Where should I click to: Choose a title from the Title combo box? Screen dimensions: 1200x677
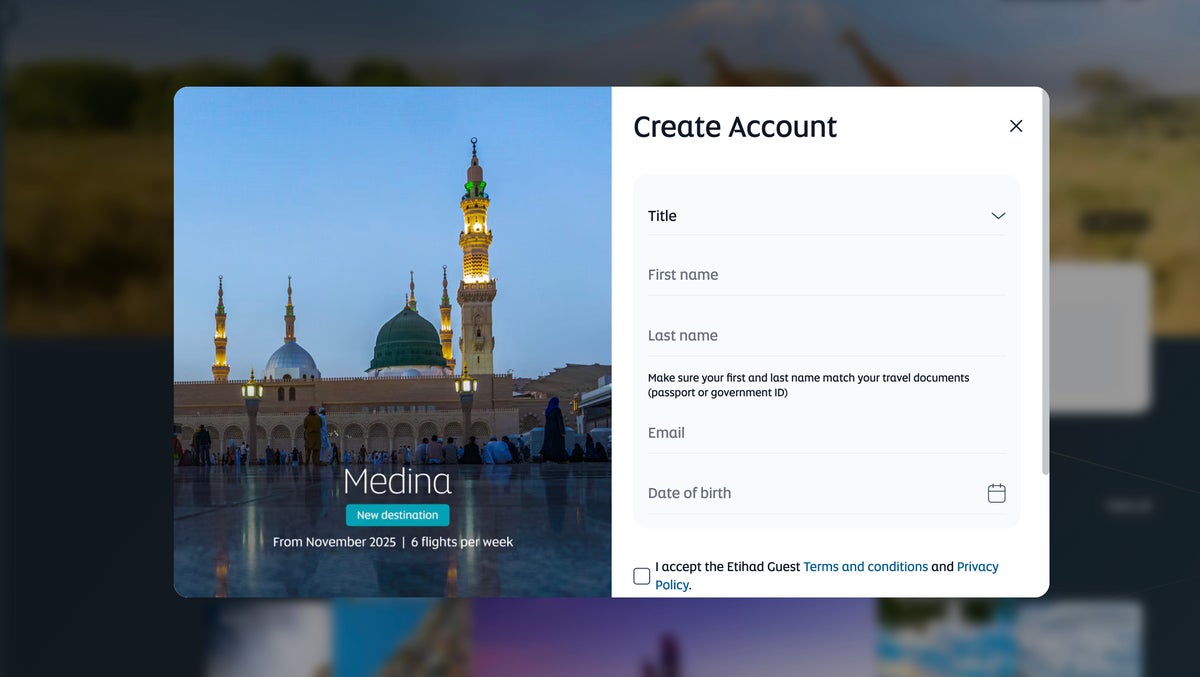[x=825, y=215]
